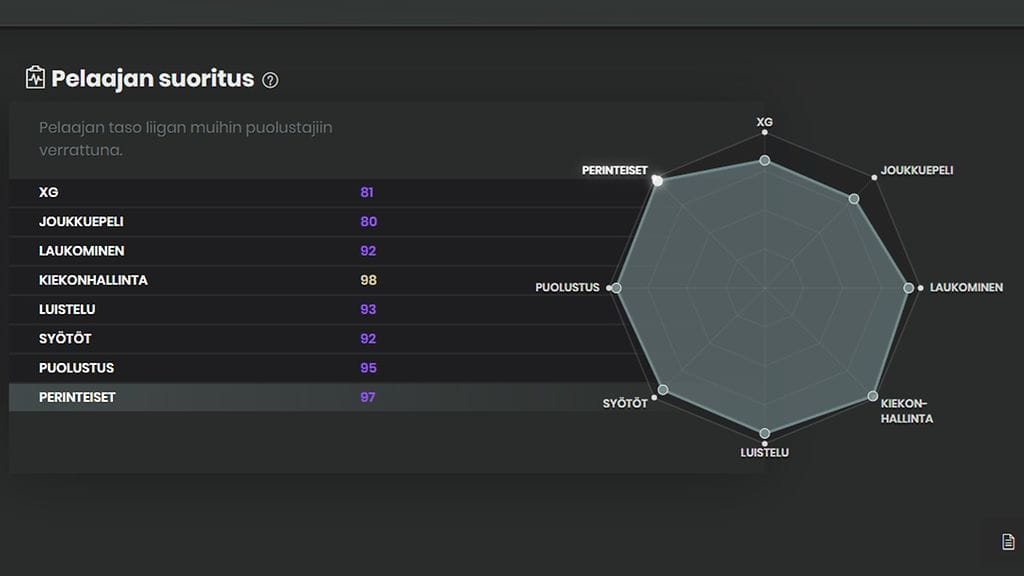Select the LUISTELU stat row
1024x576 pixels.
pos(200,309)
